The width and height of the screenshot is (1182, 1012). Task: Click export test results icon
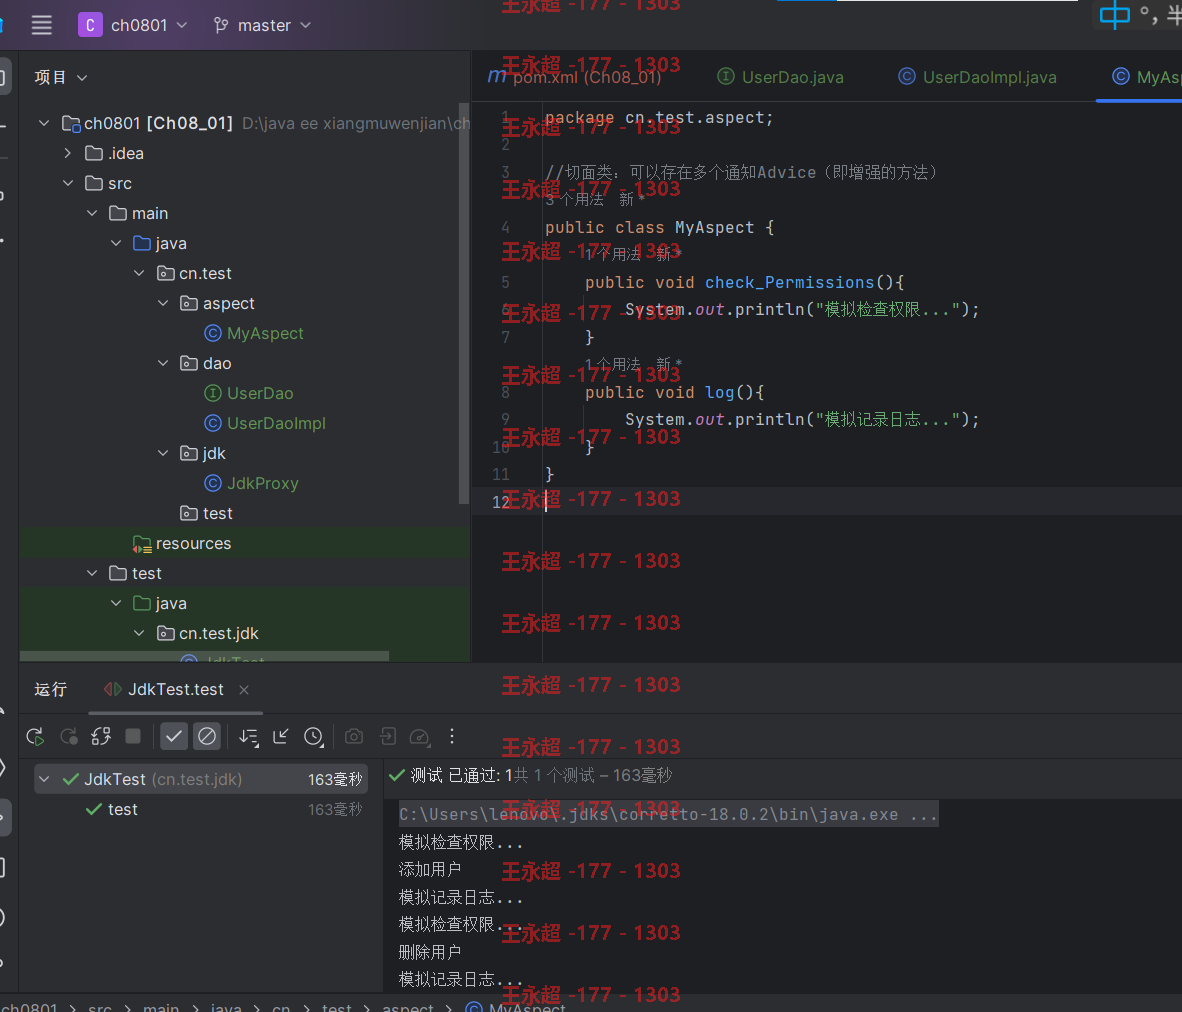tap(387, 736)
